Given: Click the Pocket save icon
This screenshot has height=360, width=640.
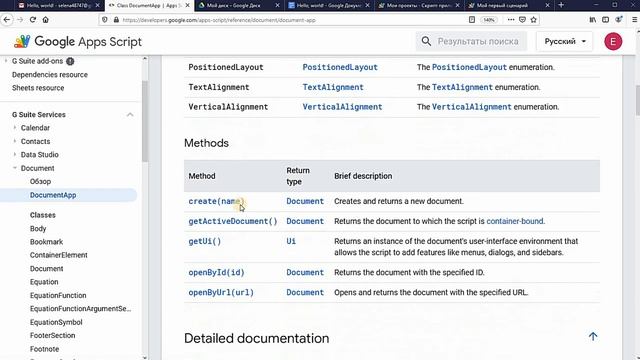Looking at the screenshot, I should [522, 20].
